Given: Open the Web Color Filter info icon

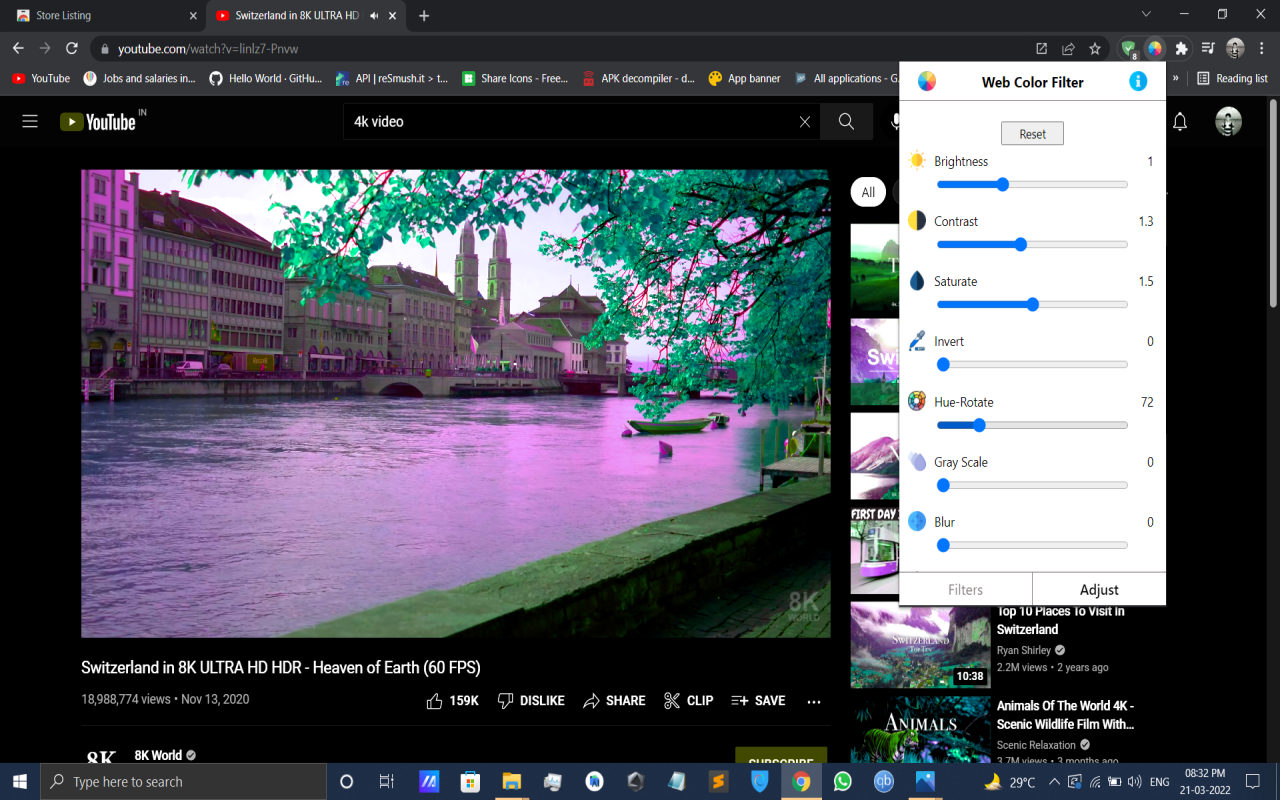Looking at the screenshot, I should pyautogui.click(x=1138, y=82).
